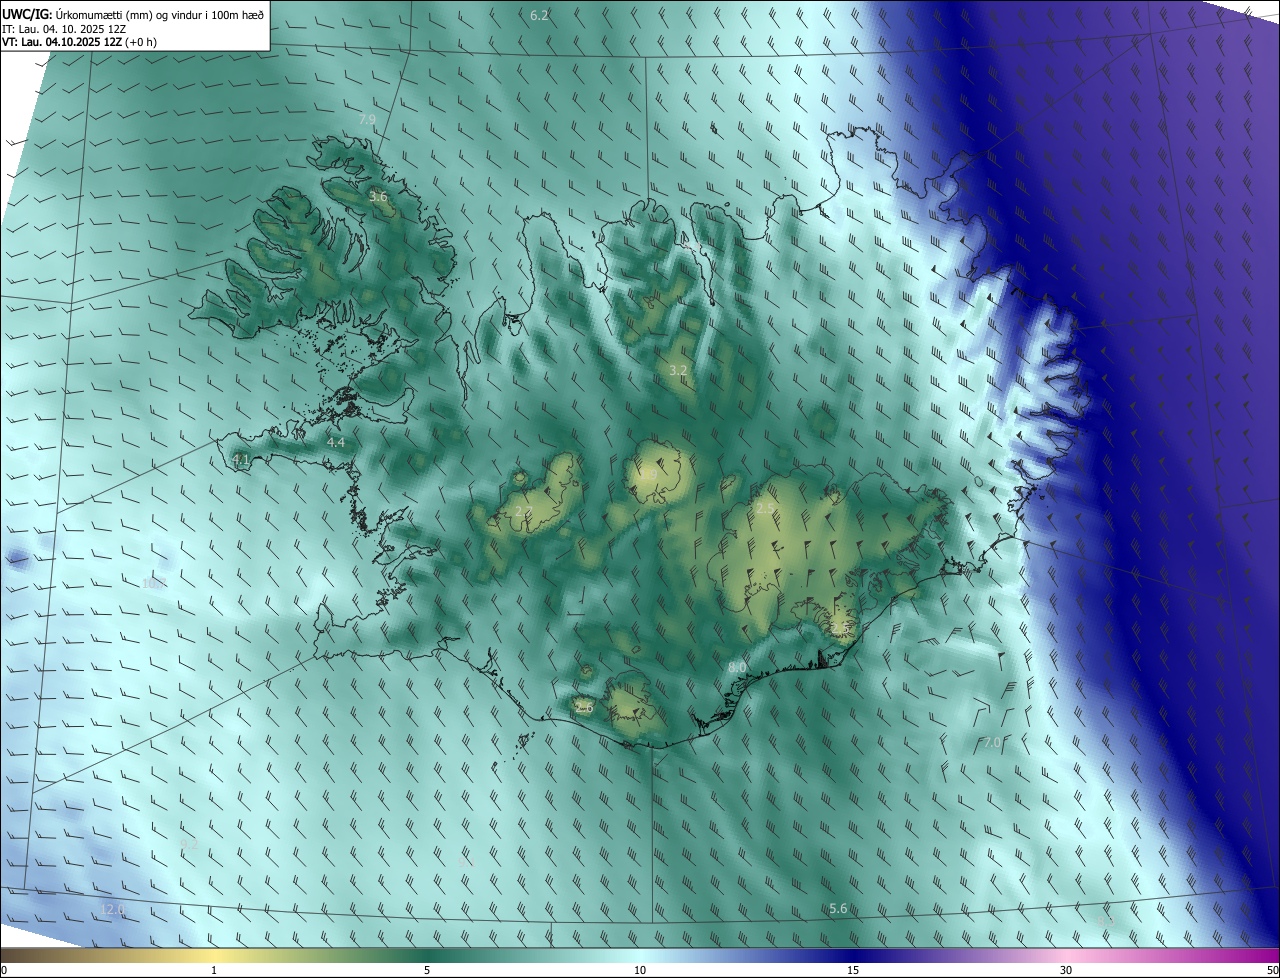Click the '3.6' value on the Westfjords
Image resolution: width=1280 pixels, height=978 pixels.
coord(378,197)
